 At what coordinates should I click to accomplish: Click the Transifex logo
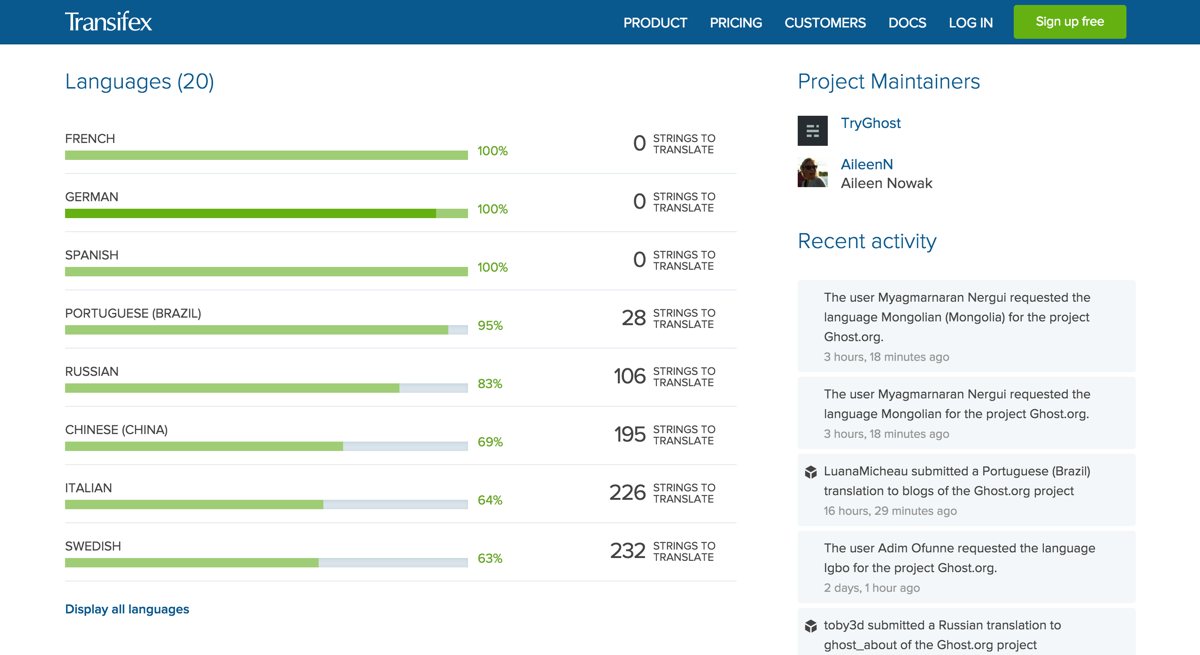108,22
